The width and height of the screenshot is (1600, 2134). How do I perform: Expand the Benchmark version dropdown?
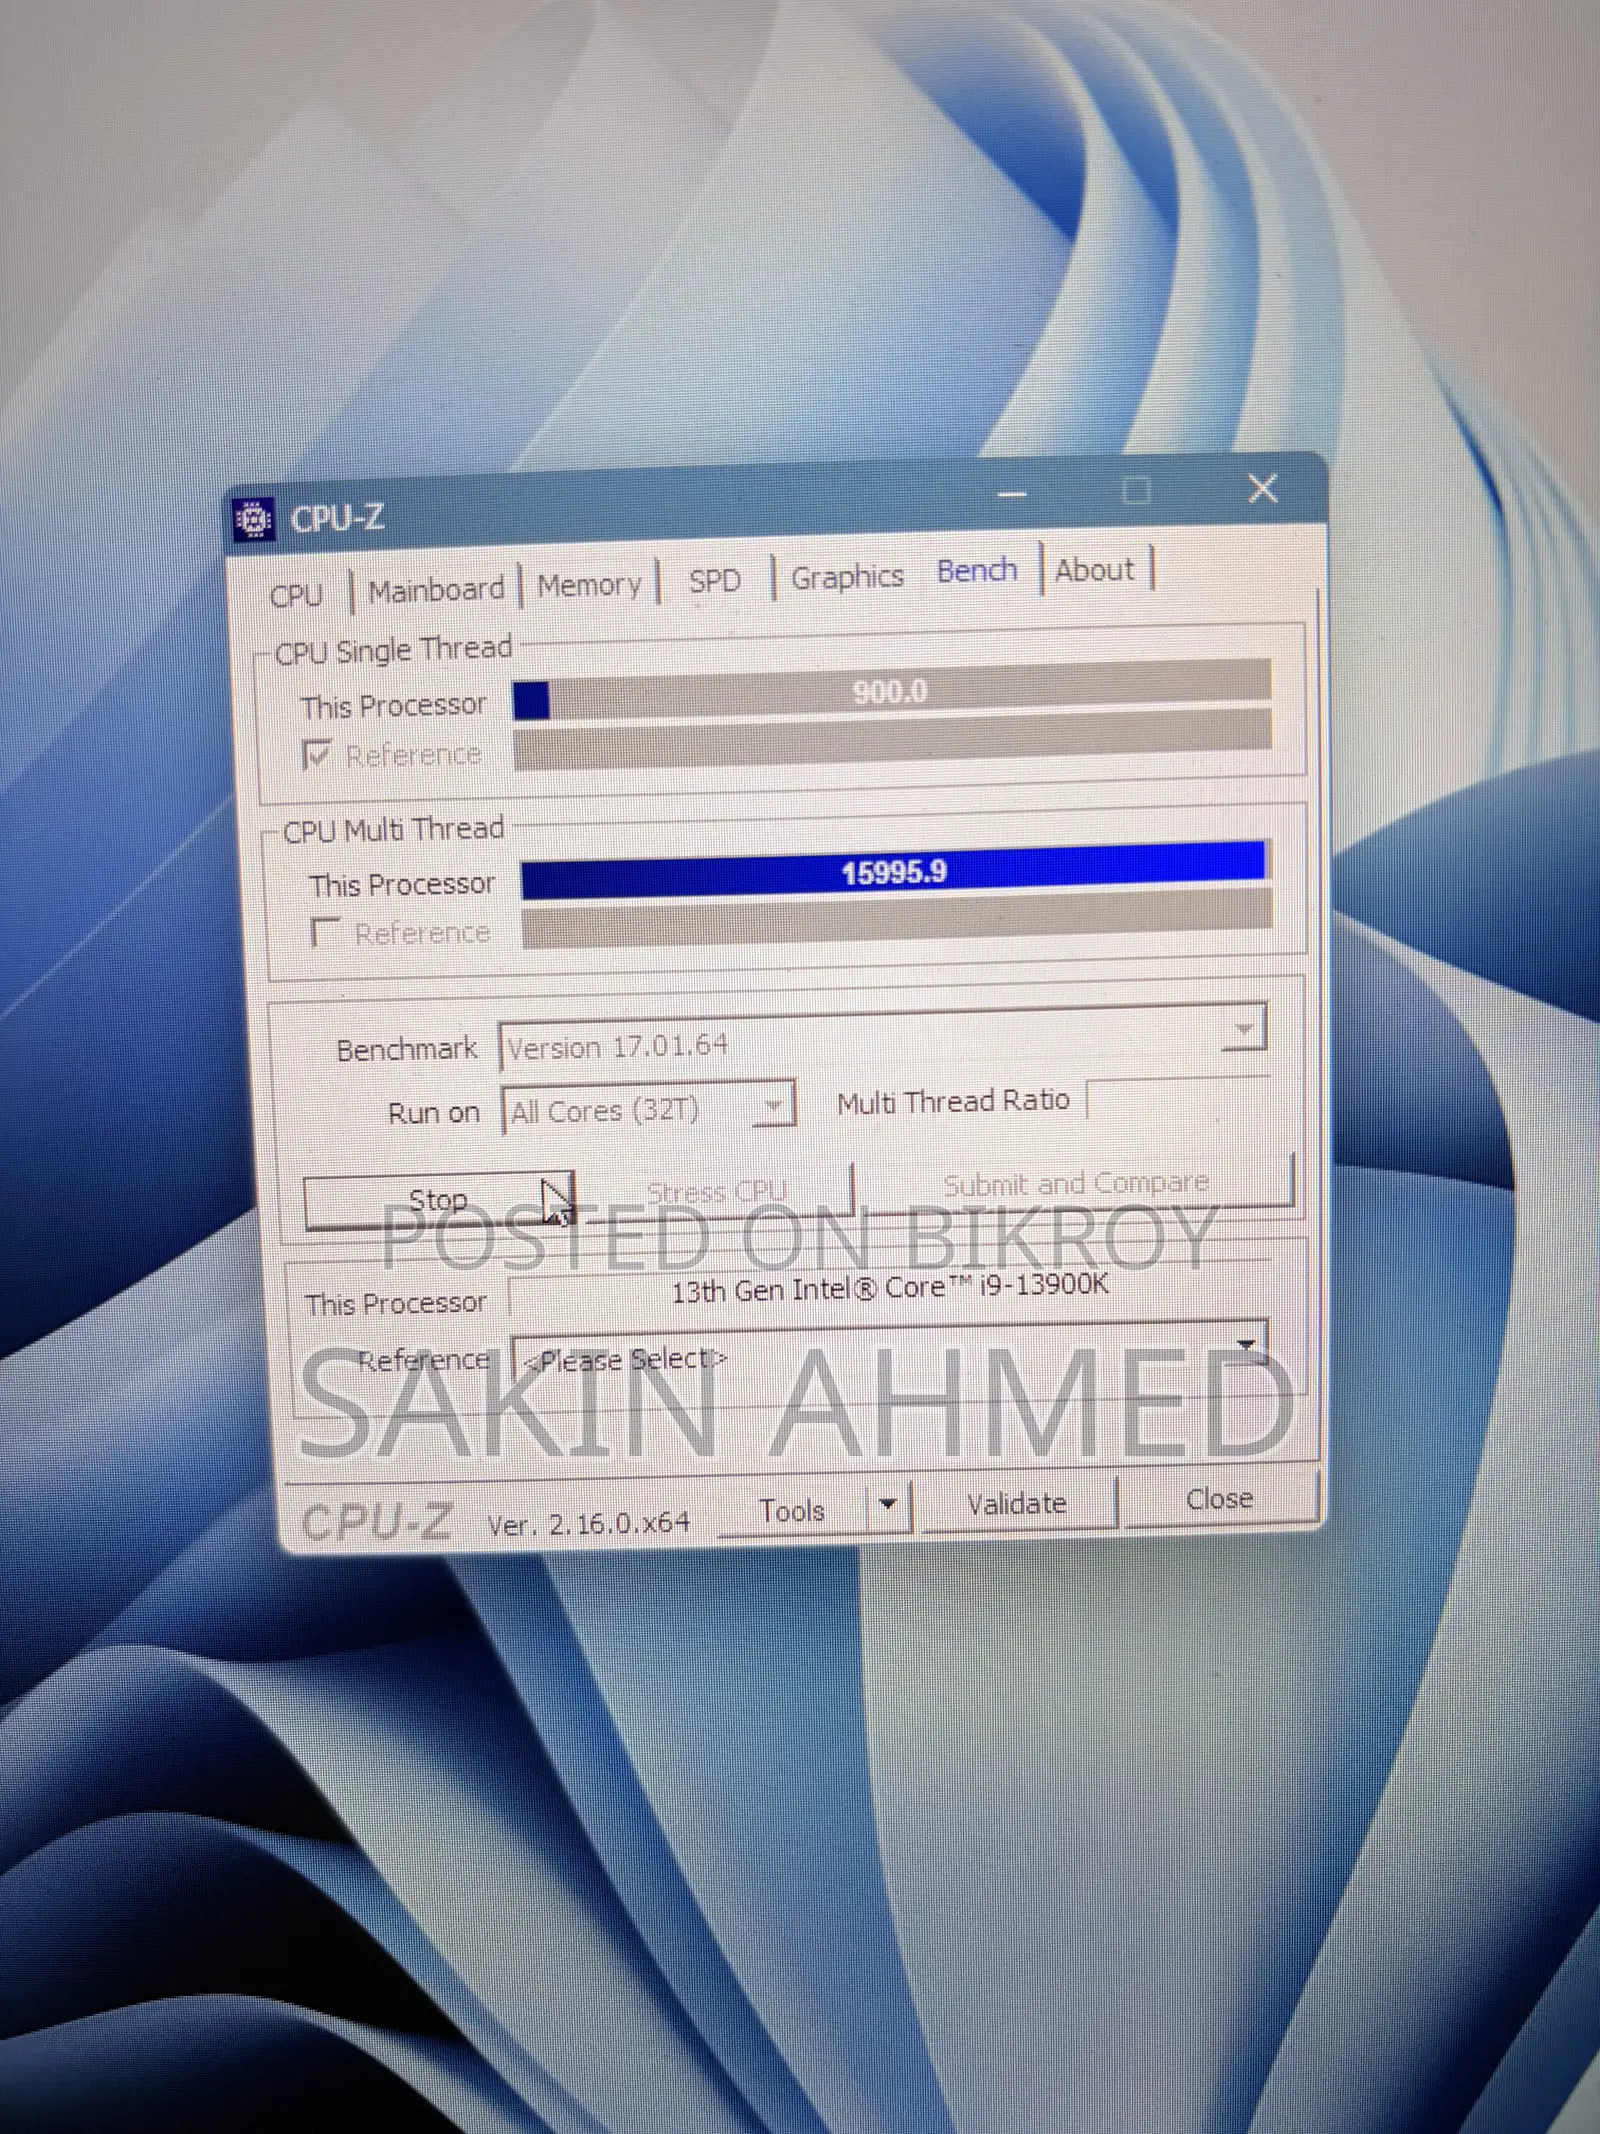(x=1244, y=1029)
